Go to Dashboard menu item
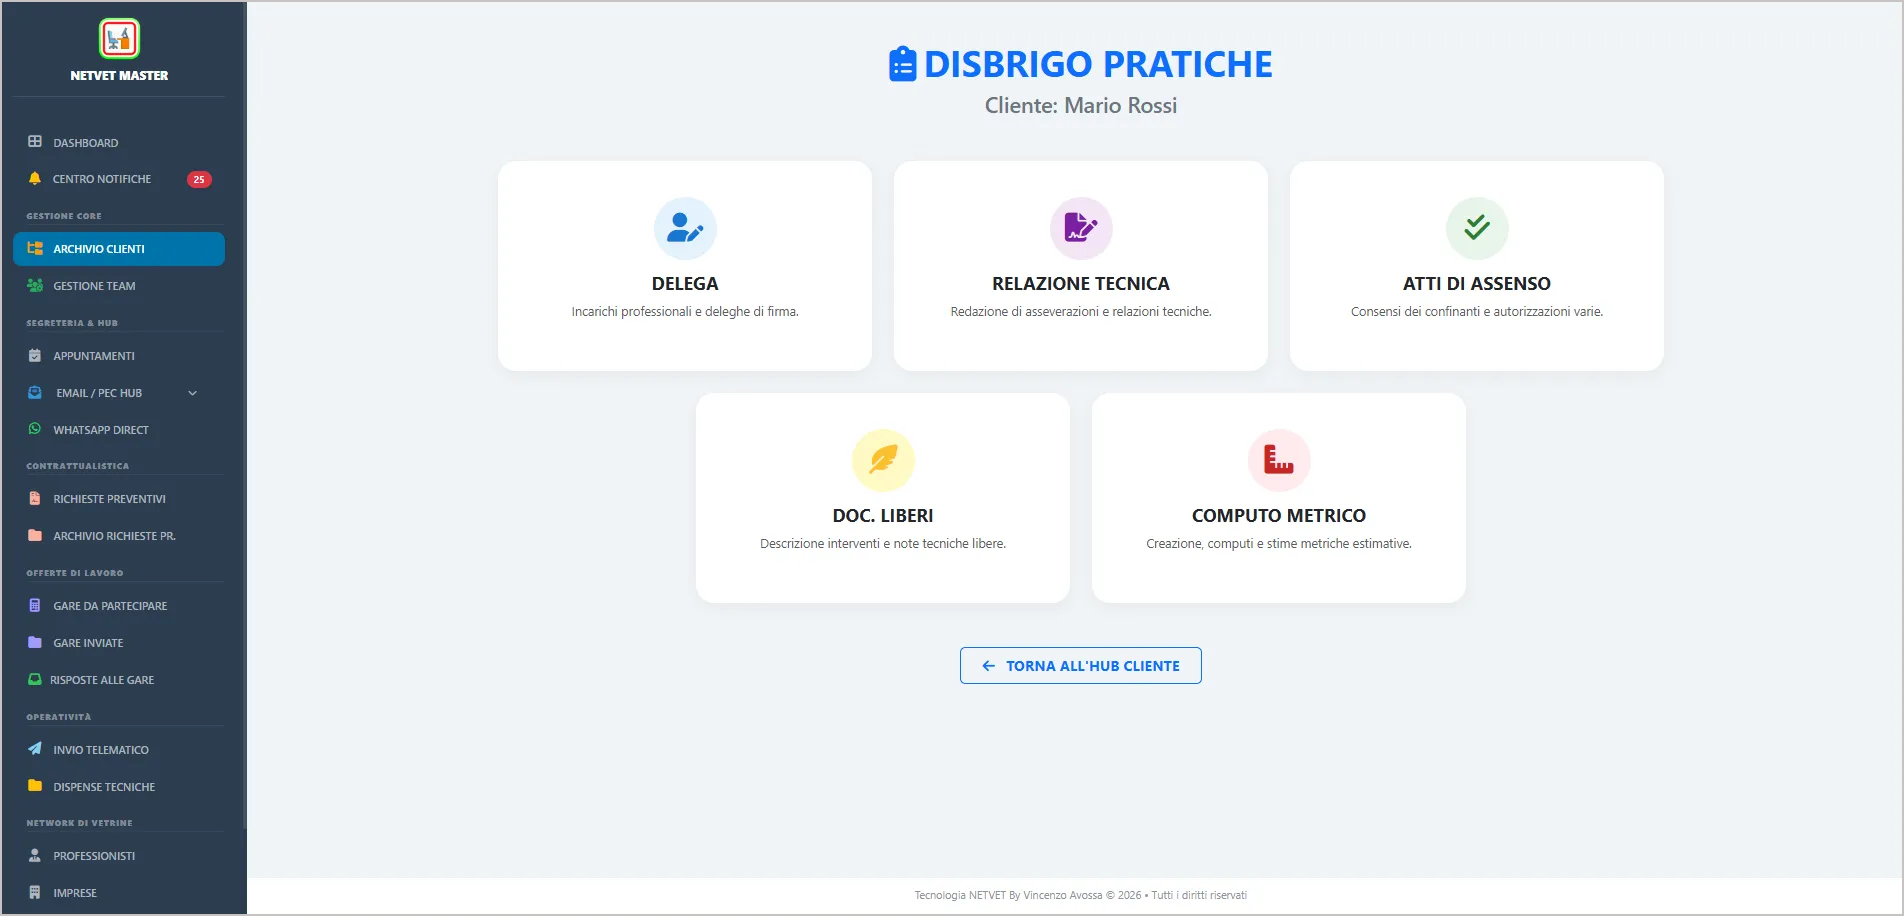1904x916 pixels. [x=119, y=142]
